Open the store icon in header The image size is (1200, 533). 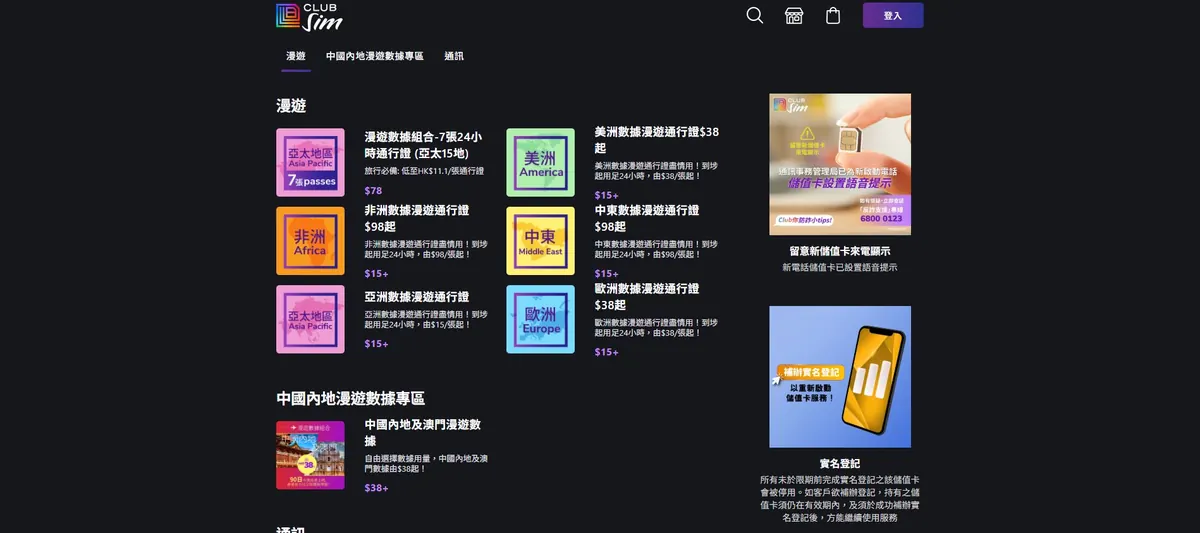(x=794, y=15)
